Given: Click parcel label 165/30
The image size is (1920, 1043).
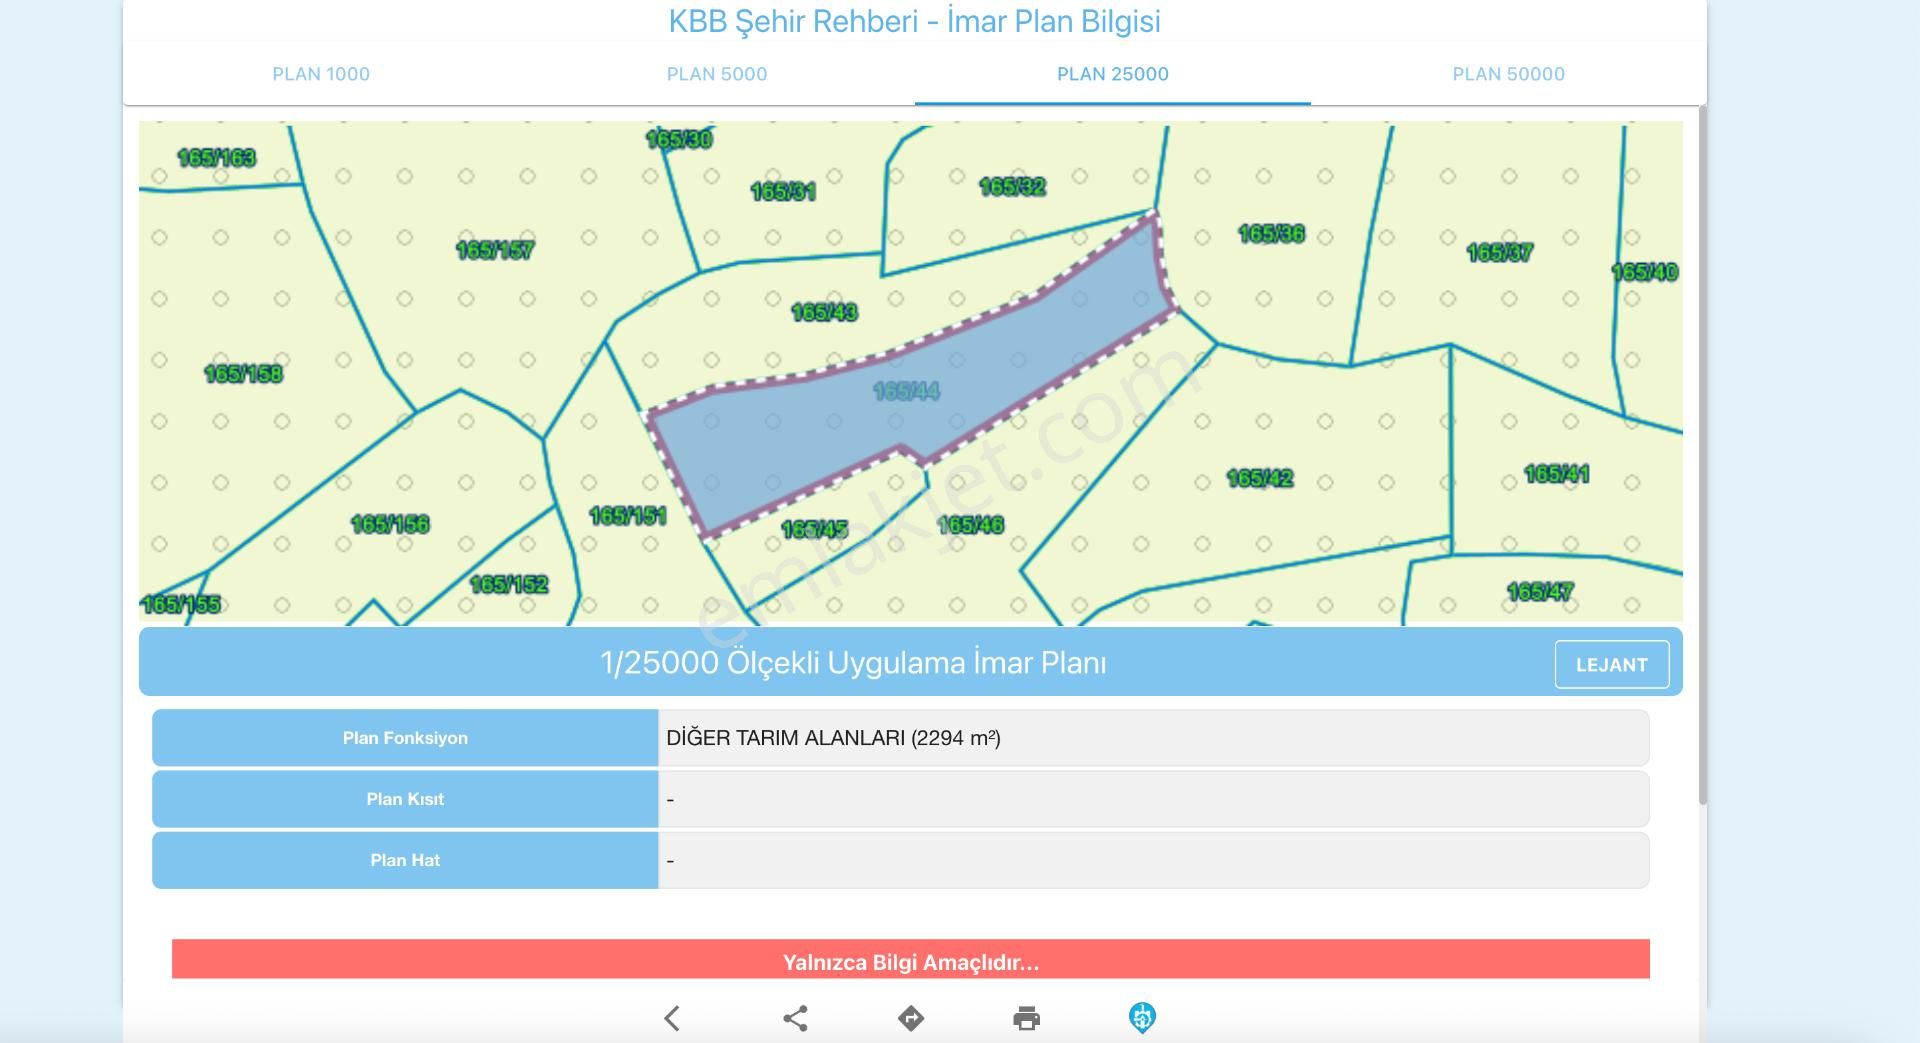Looking at the screenshot, I should 679,140.
